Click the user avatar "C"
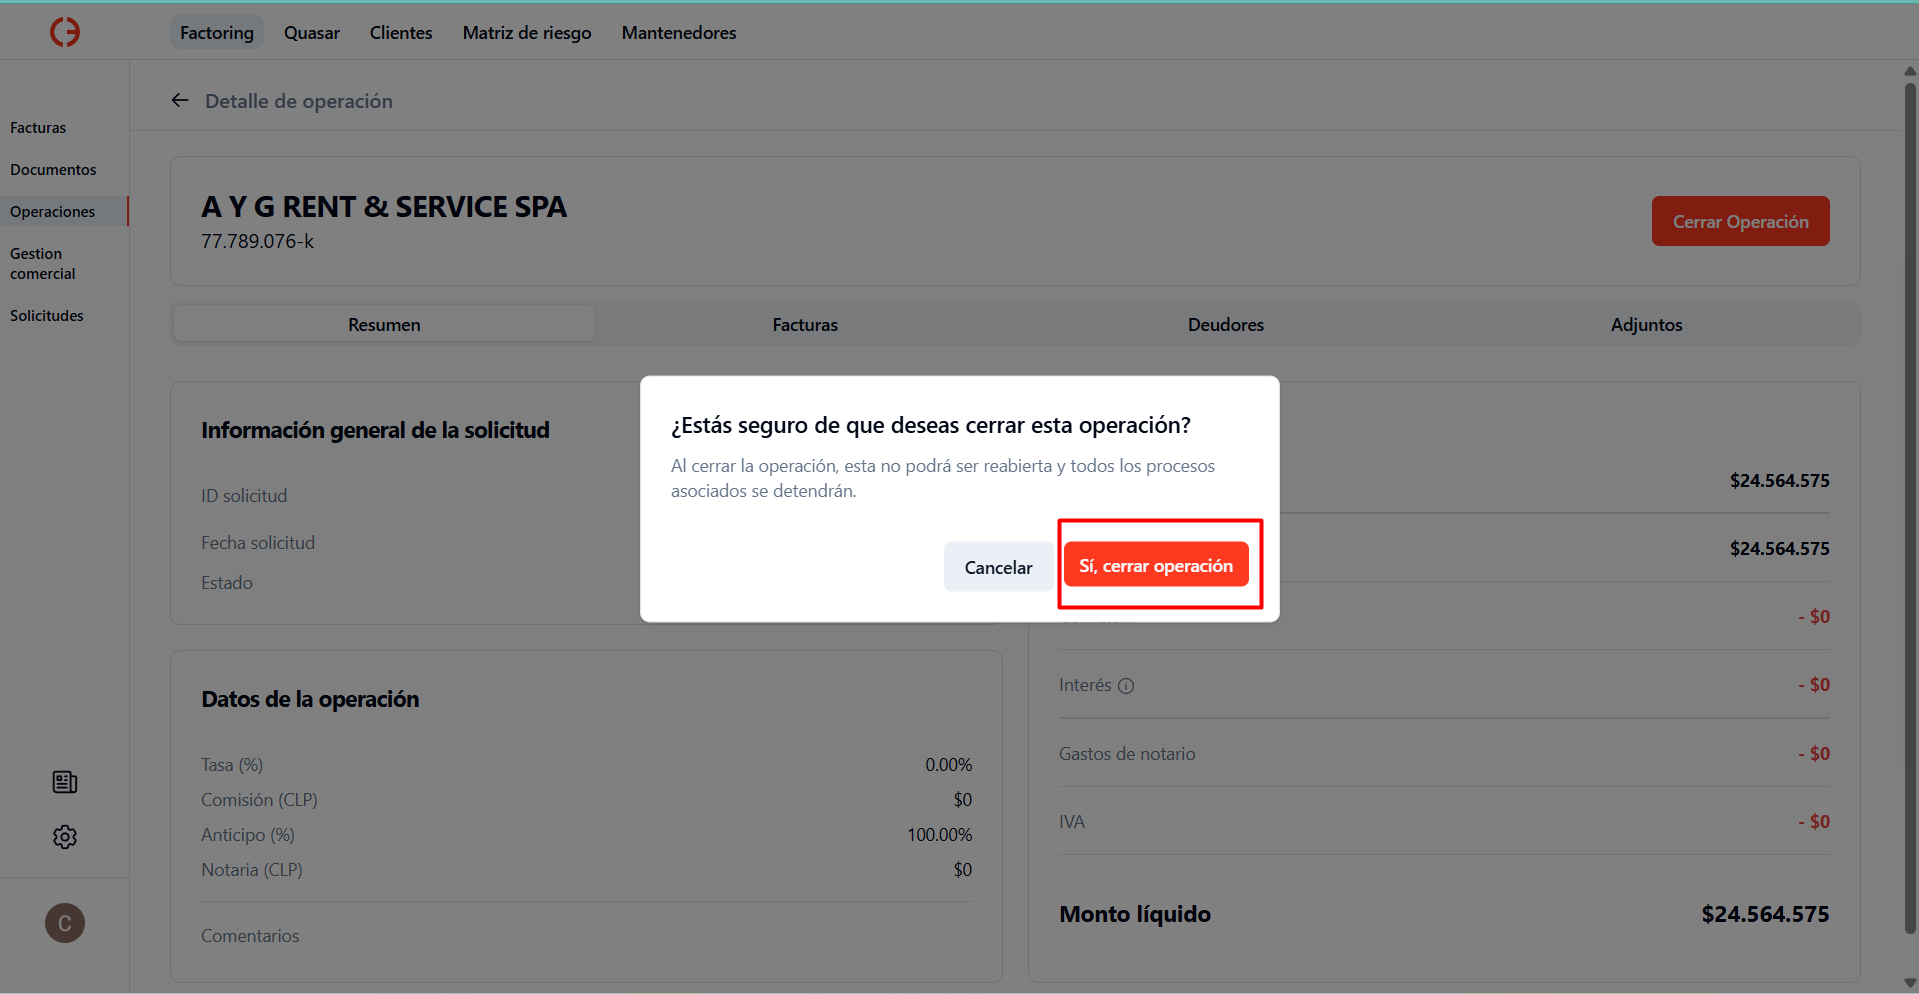 (64, 922)
